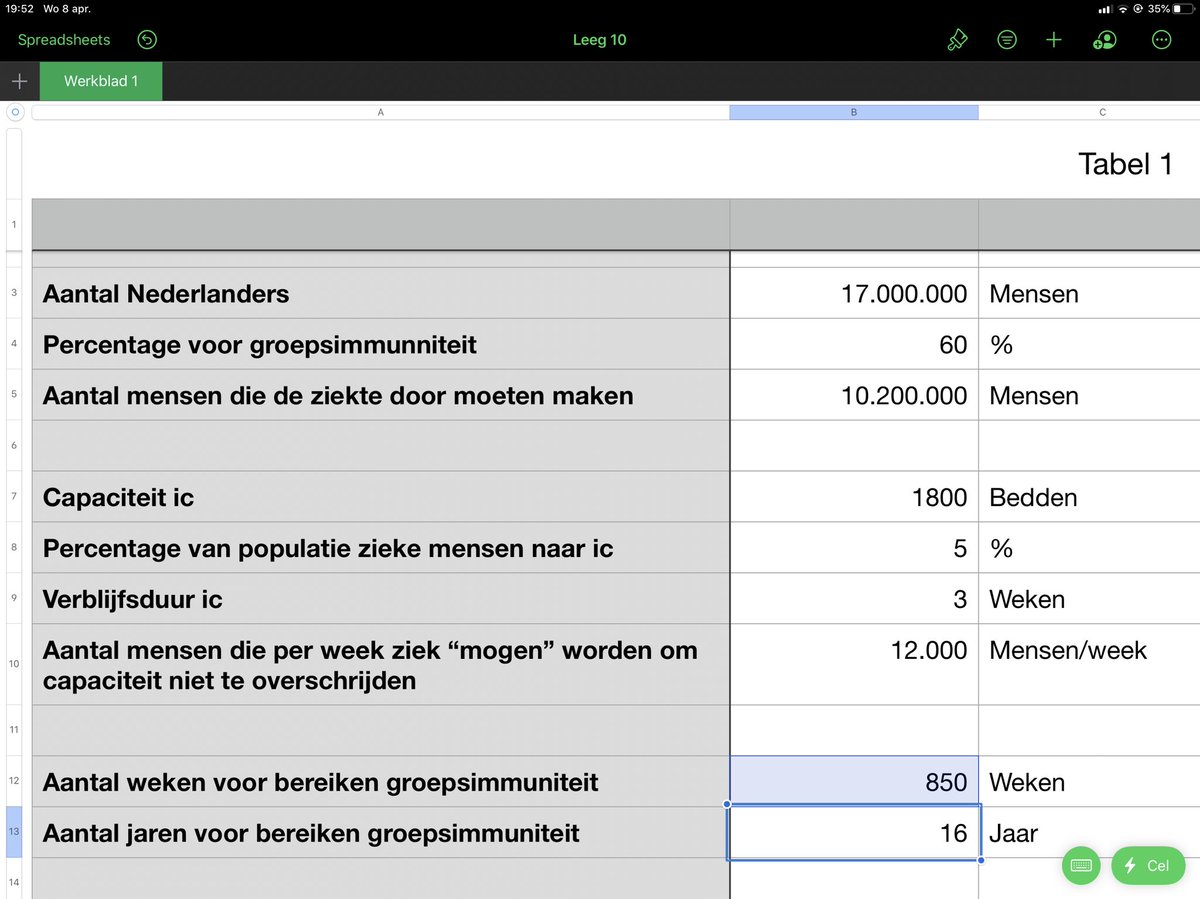Select cell Aantal weken voor bereiken groepsimmuniteit

(381, 782)
